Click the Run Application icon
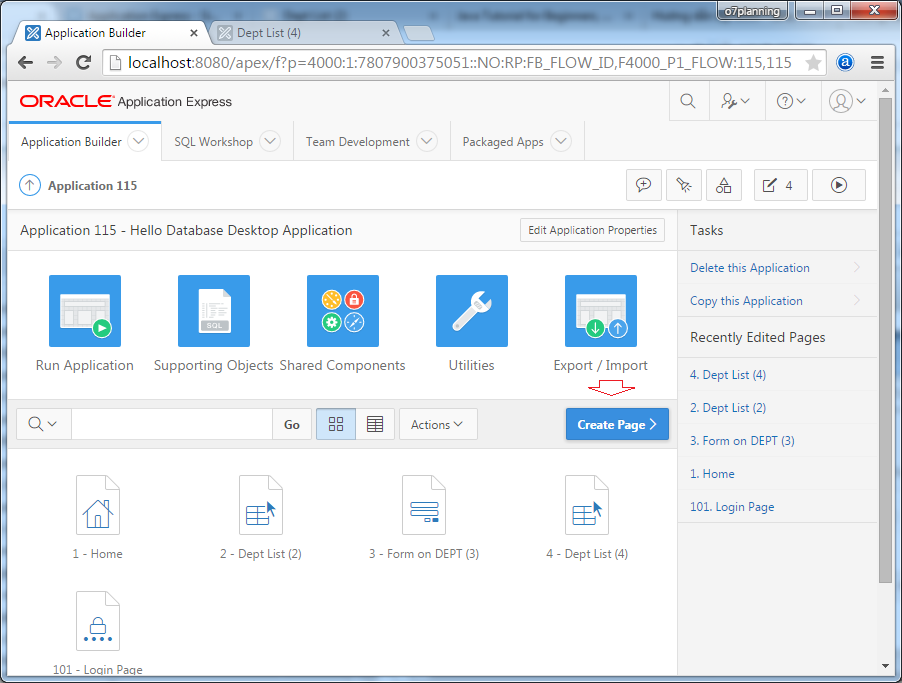The width and height of the screenshot is (902, 683). point(85,311)
